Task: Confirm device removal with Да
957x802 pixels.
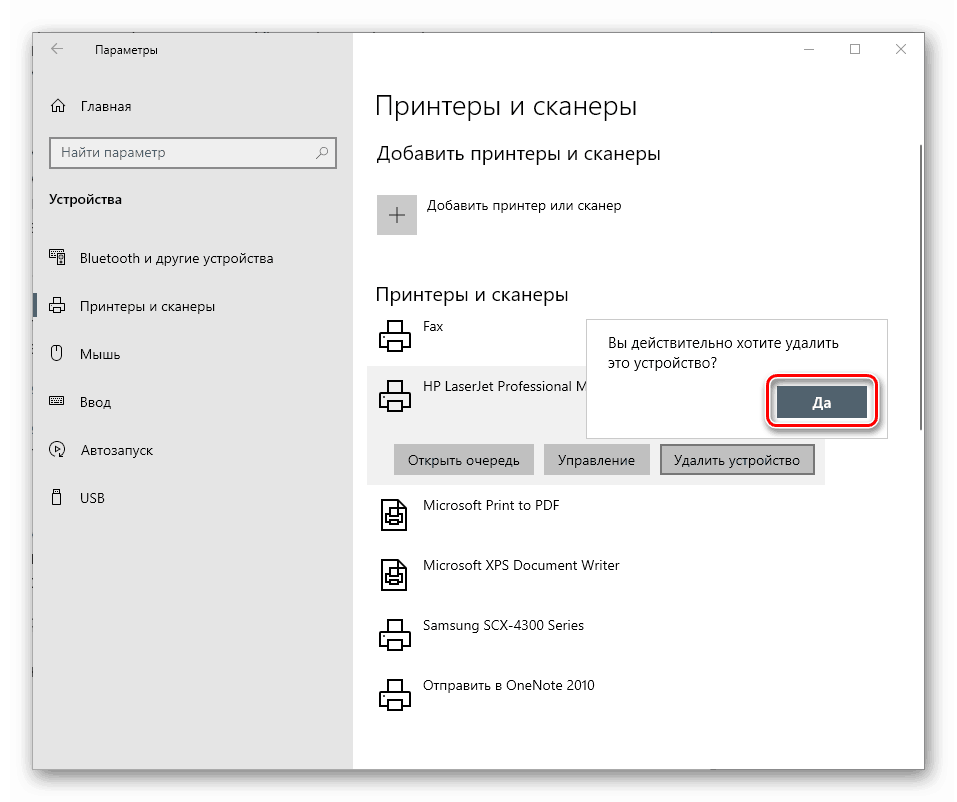Action: [822, 402]
